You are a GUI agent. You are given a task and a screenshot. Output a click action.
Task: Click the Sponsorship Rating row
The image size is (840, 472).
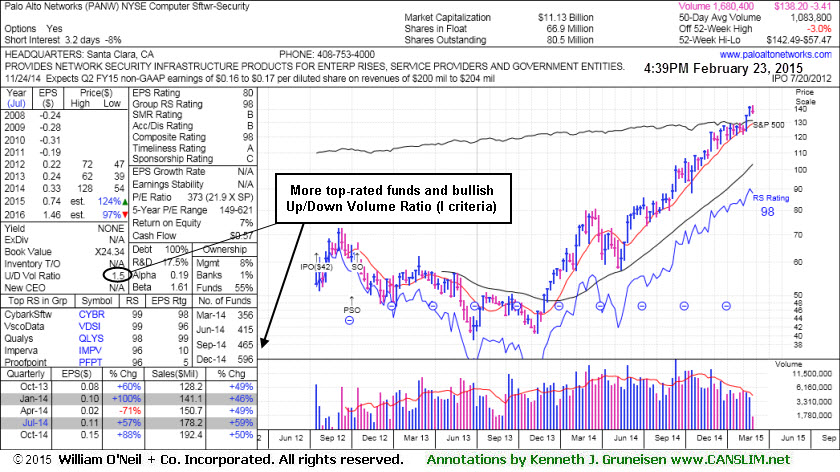pyautogui.click(x=193, y=159)
